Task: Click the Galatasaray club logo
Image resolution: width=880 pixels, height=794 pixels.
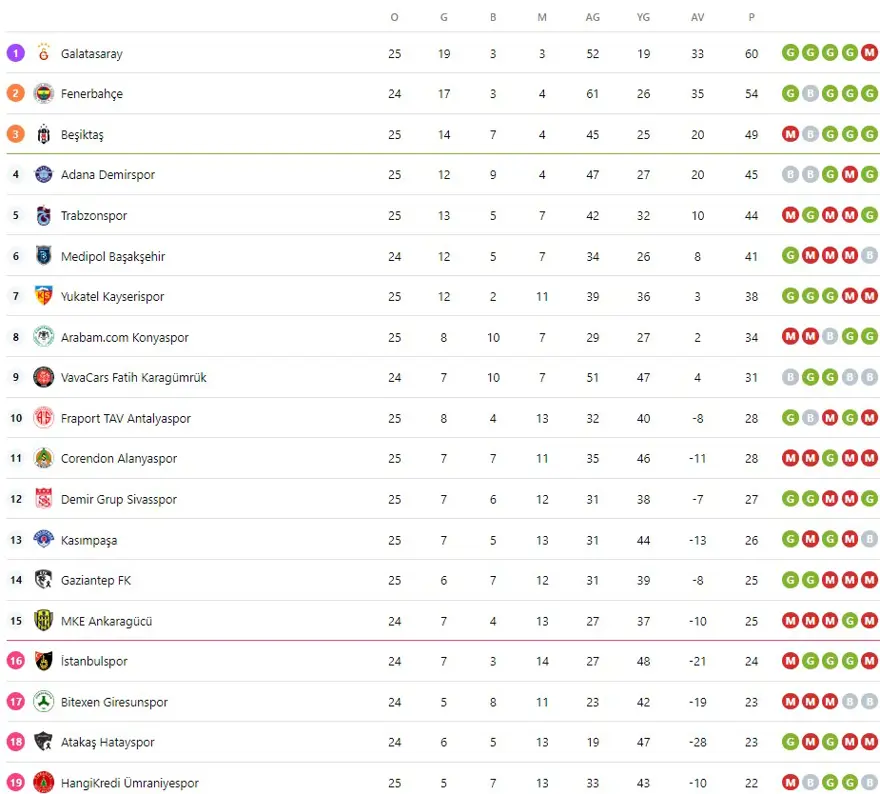Action: (43, 53)
